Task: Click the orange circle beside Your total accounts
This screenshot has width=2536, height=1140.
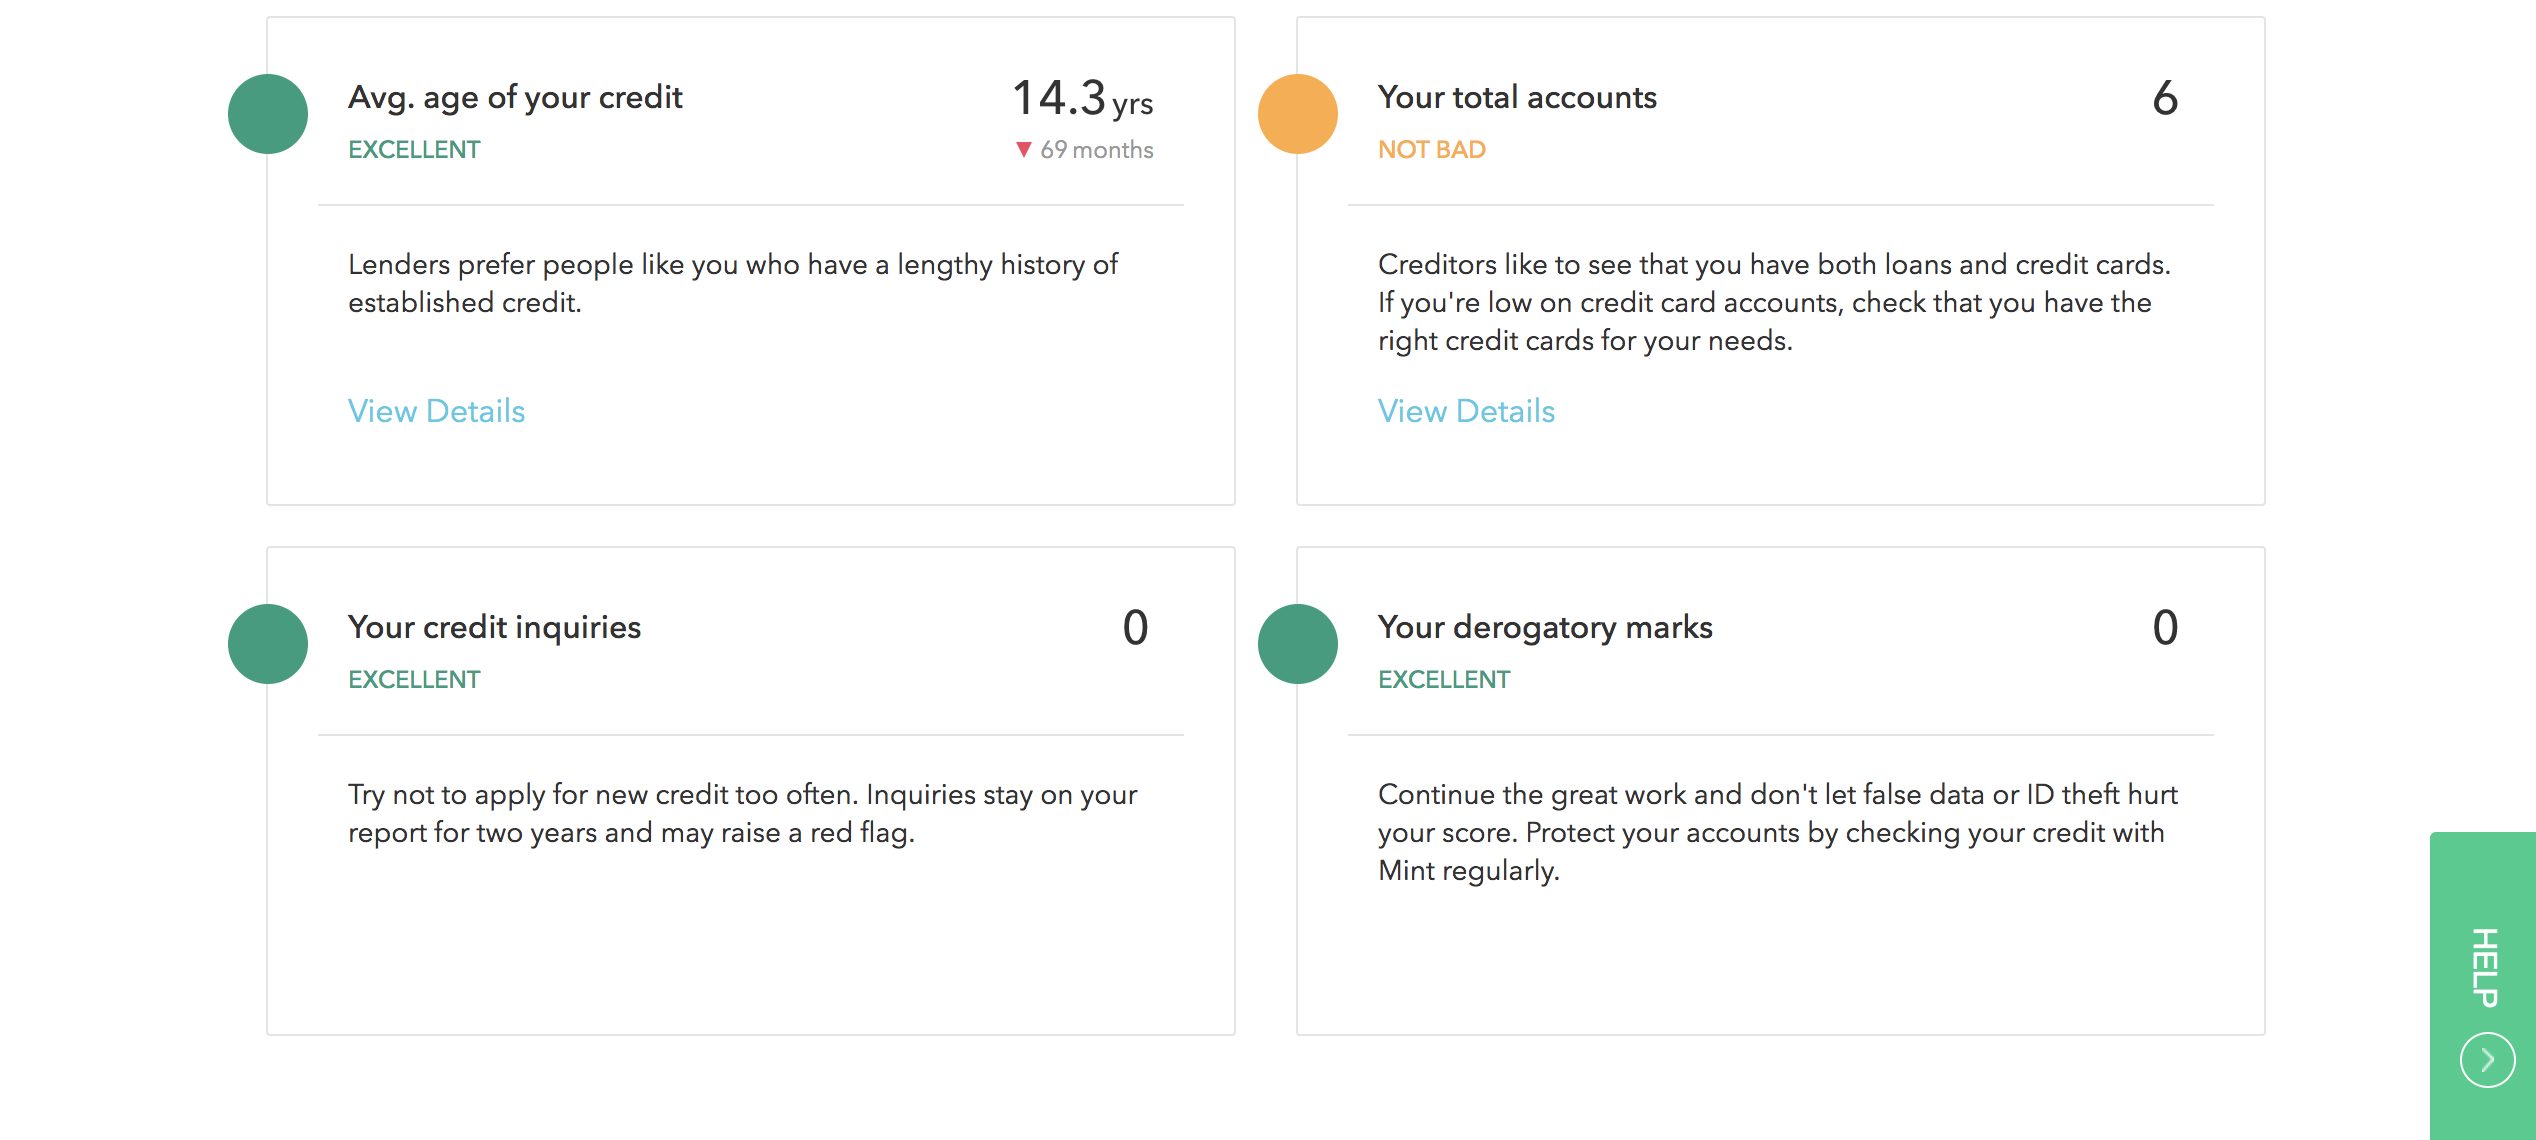Action: [1298, 114]
